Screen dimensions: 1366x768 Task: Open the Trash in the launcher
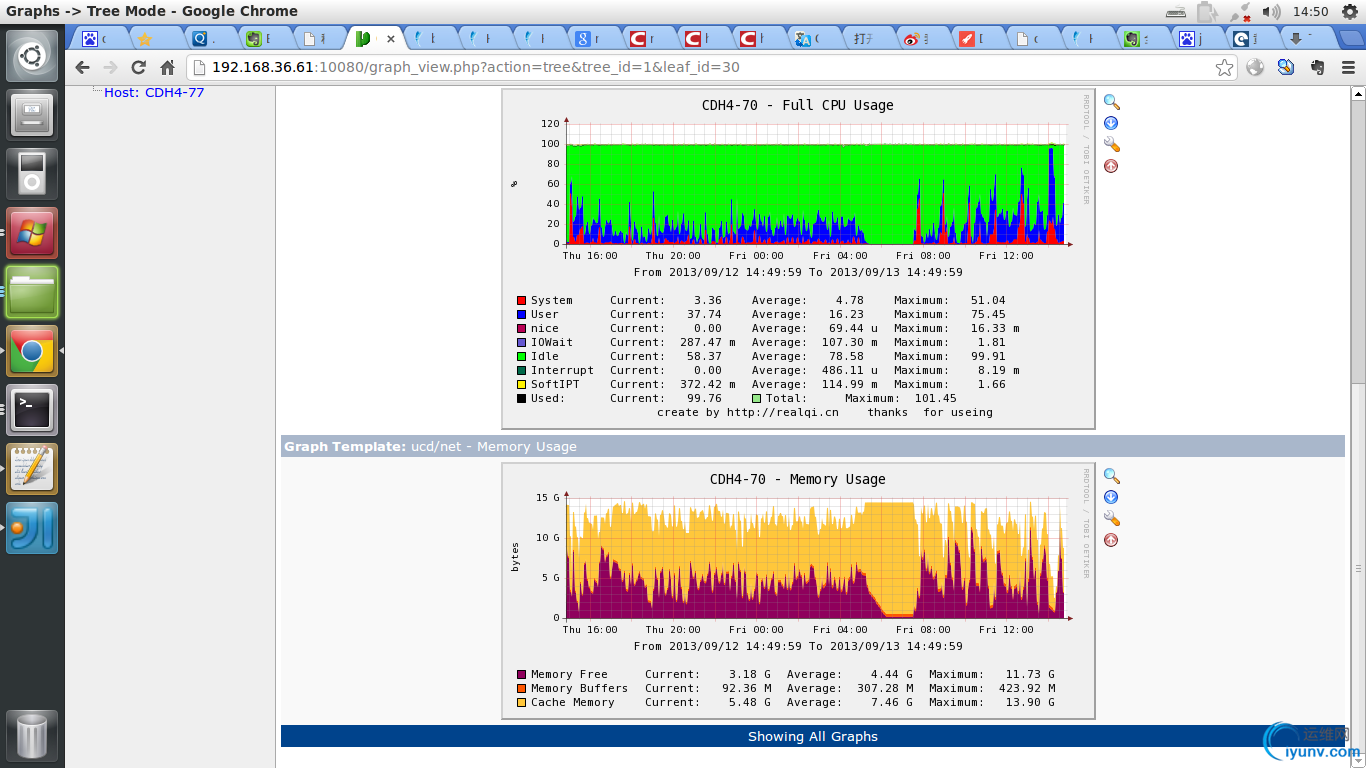coord(32,736)
